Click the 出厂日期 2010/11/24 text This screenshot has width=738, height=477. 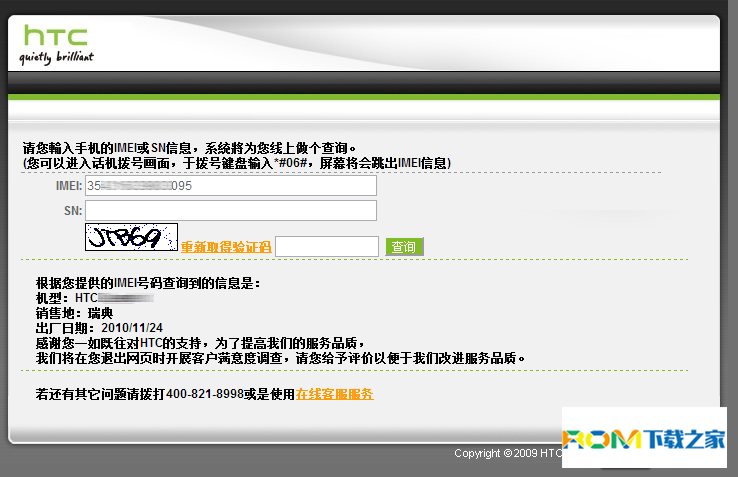[x=99, y=328]
